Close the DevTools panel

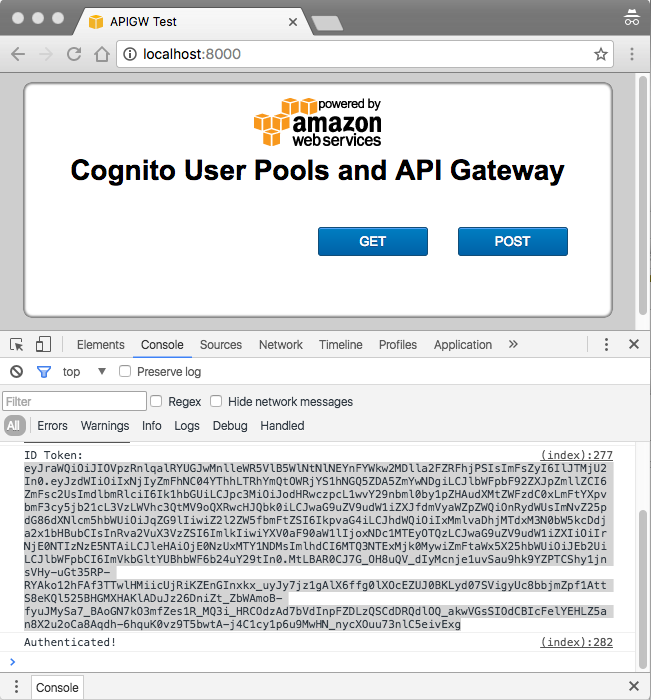pos(634,344)
